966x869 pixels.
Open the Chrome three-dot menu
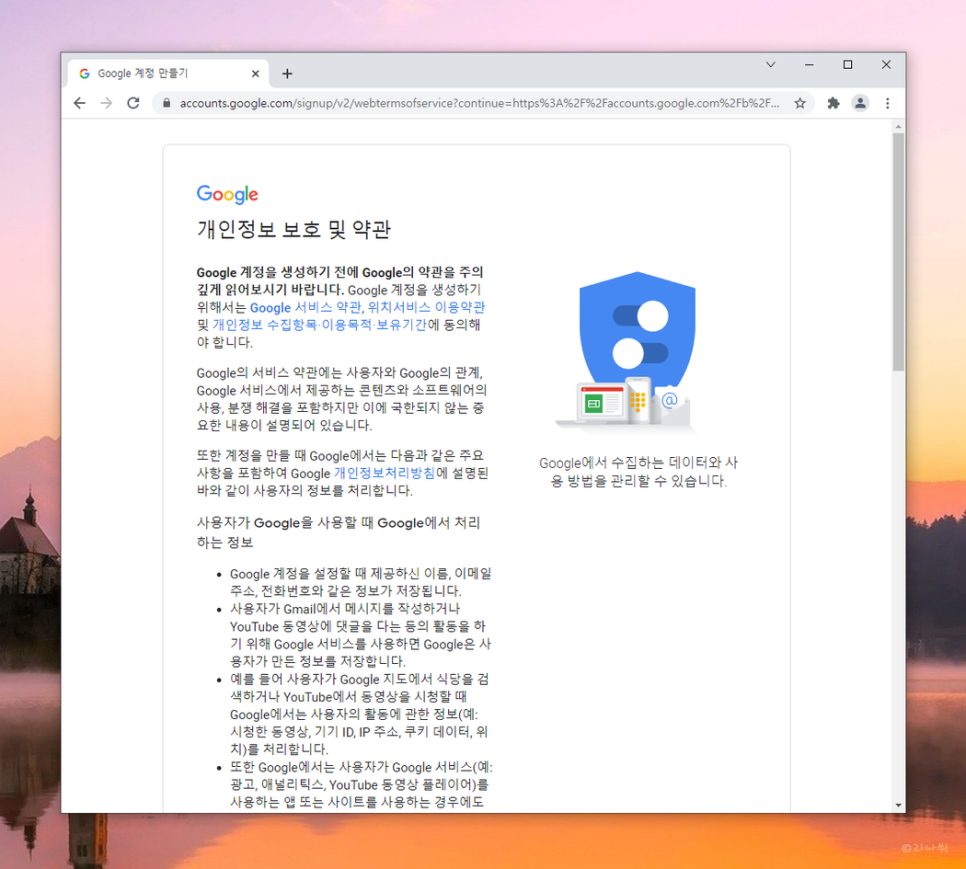point(888,103)
